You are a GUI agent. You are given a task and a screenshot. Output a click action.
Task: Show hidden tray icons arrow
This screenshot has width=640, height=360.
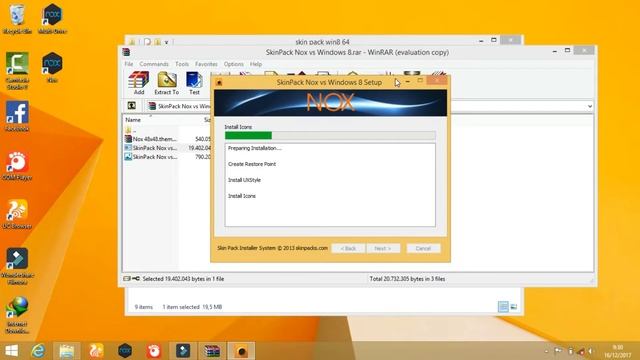(x=547, y=351)
